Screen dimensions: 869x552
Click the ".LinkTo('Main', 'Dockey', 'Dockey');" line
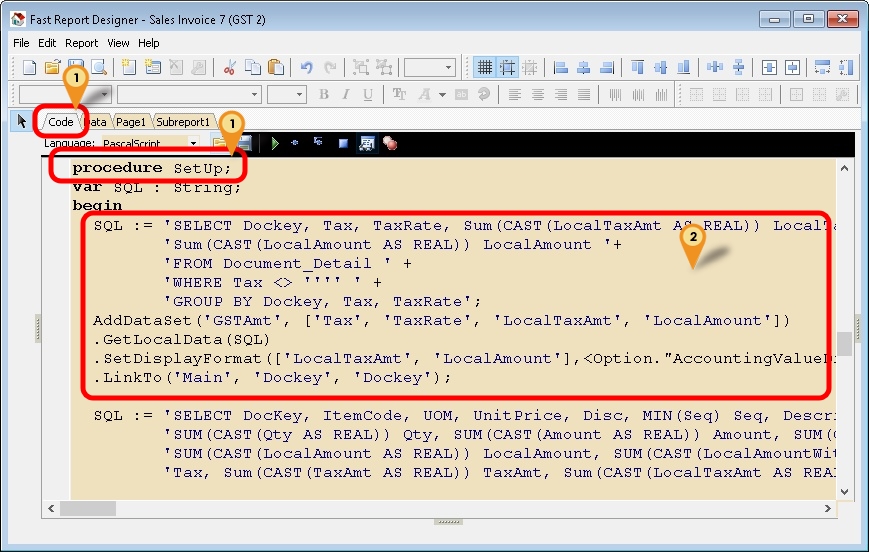click(272, 378)
